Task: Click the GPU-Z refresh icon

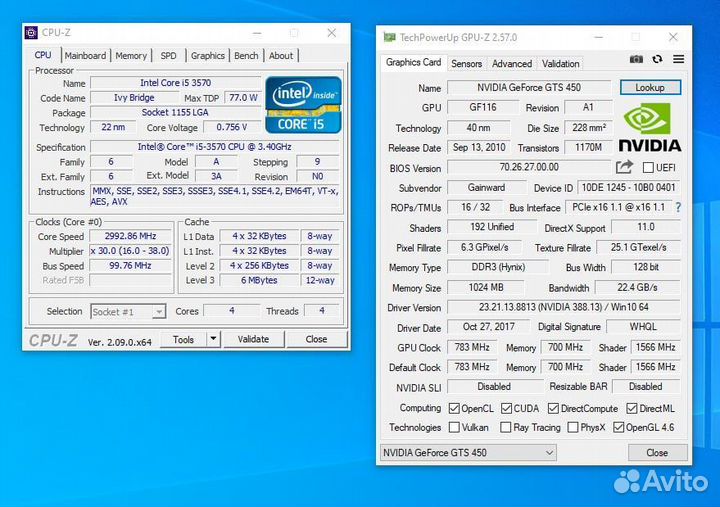Action: coord(657,60)
